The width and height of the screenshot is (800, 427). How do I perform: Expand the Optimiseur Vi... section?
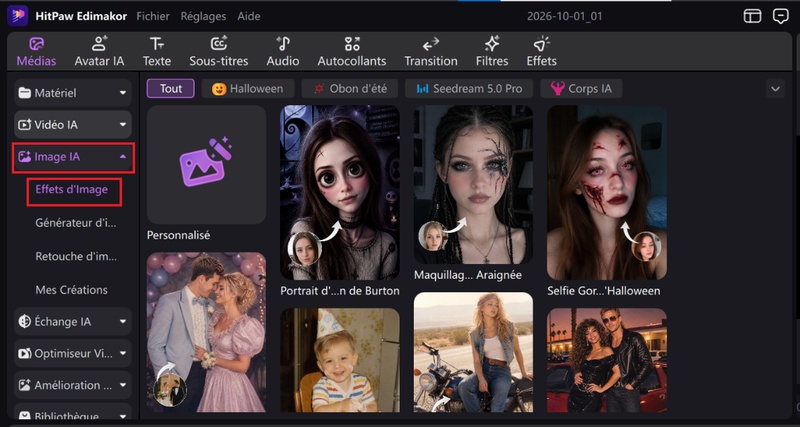click(x=73, y=353)
